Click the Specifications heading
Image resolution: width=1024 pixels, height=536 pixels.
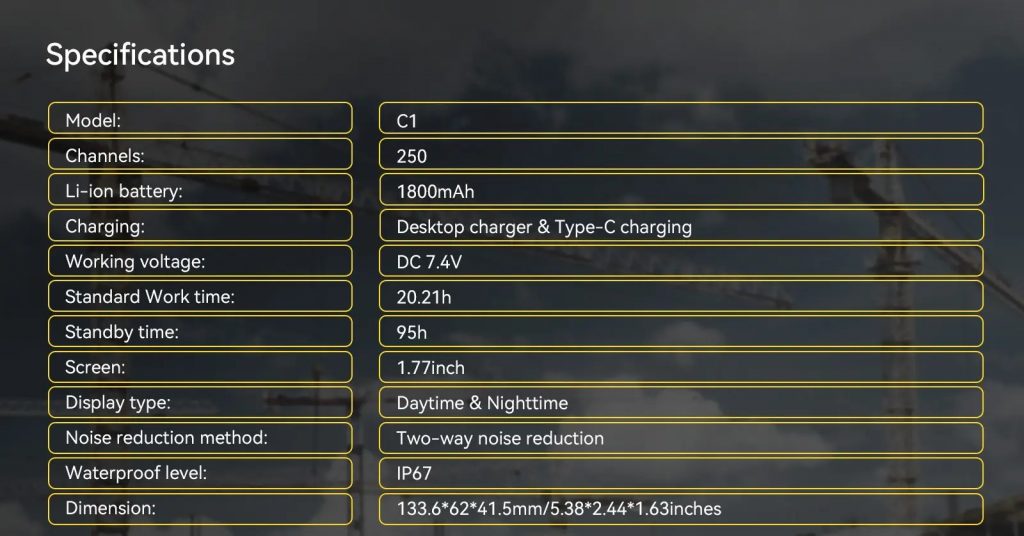pos(140,55)
